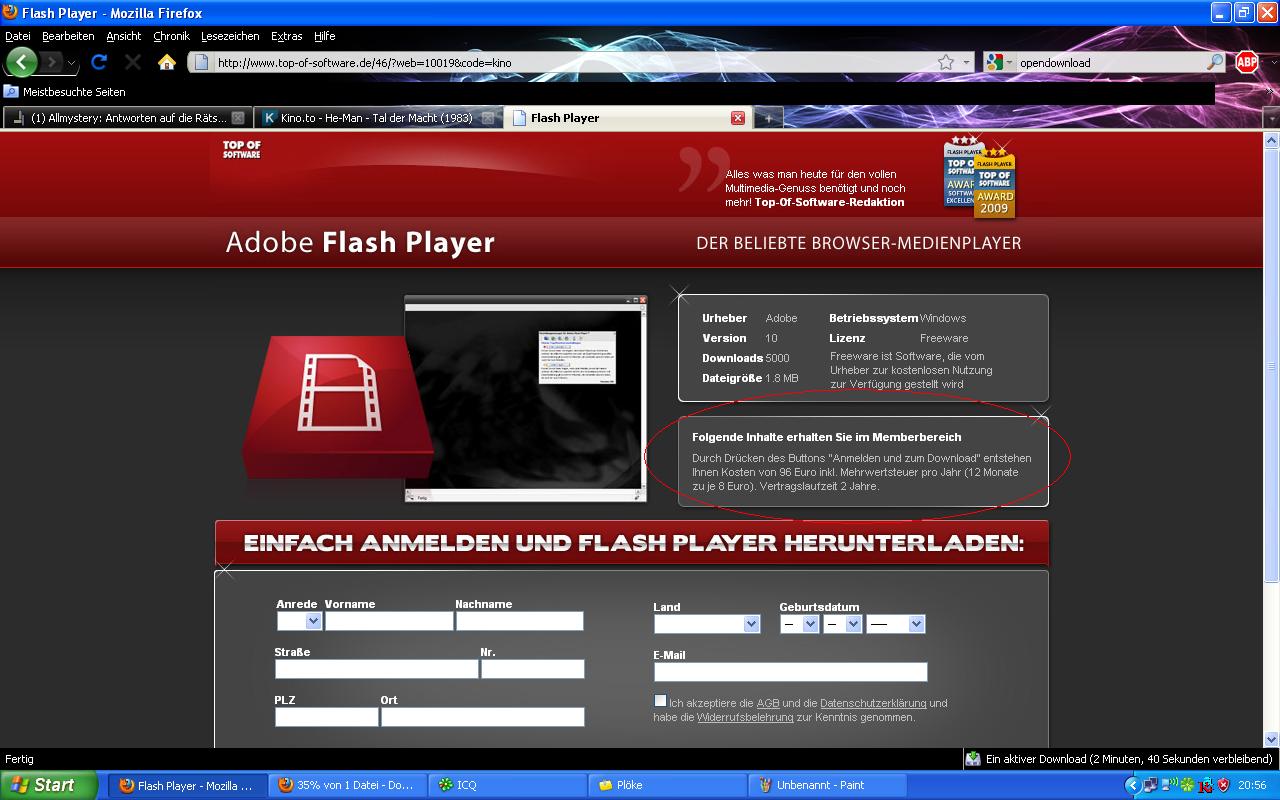
Task: Click the forward navigation arrow
Action: [x=51, y=62]
